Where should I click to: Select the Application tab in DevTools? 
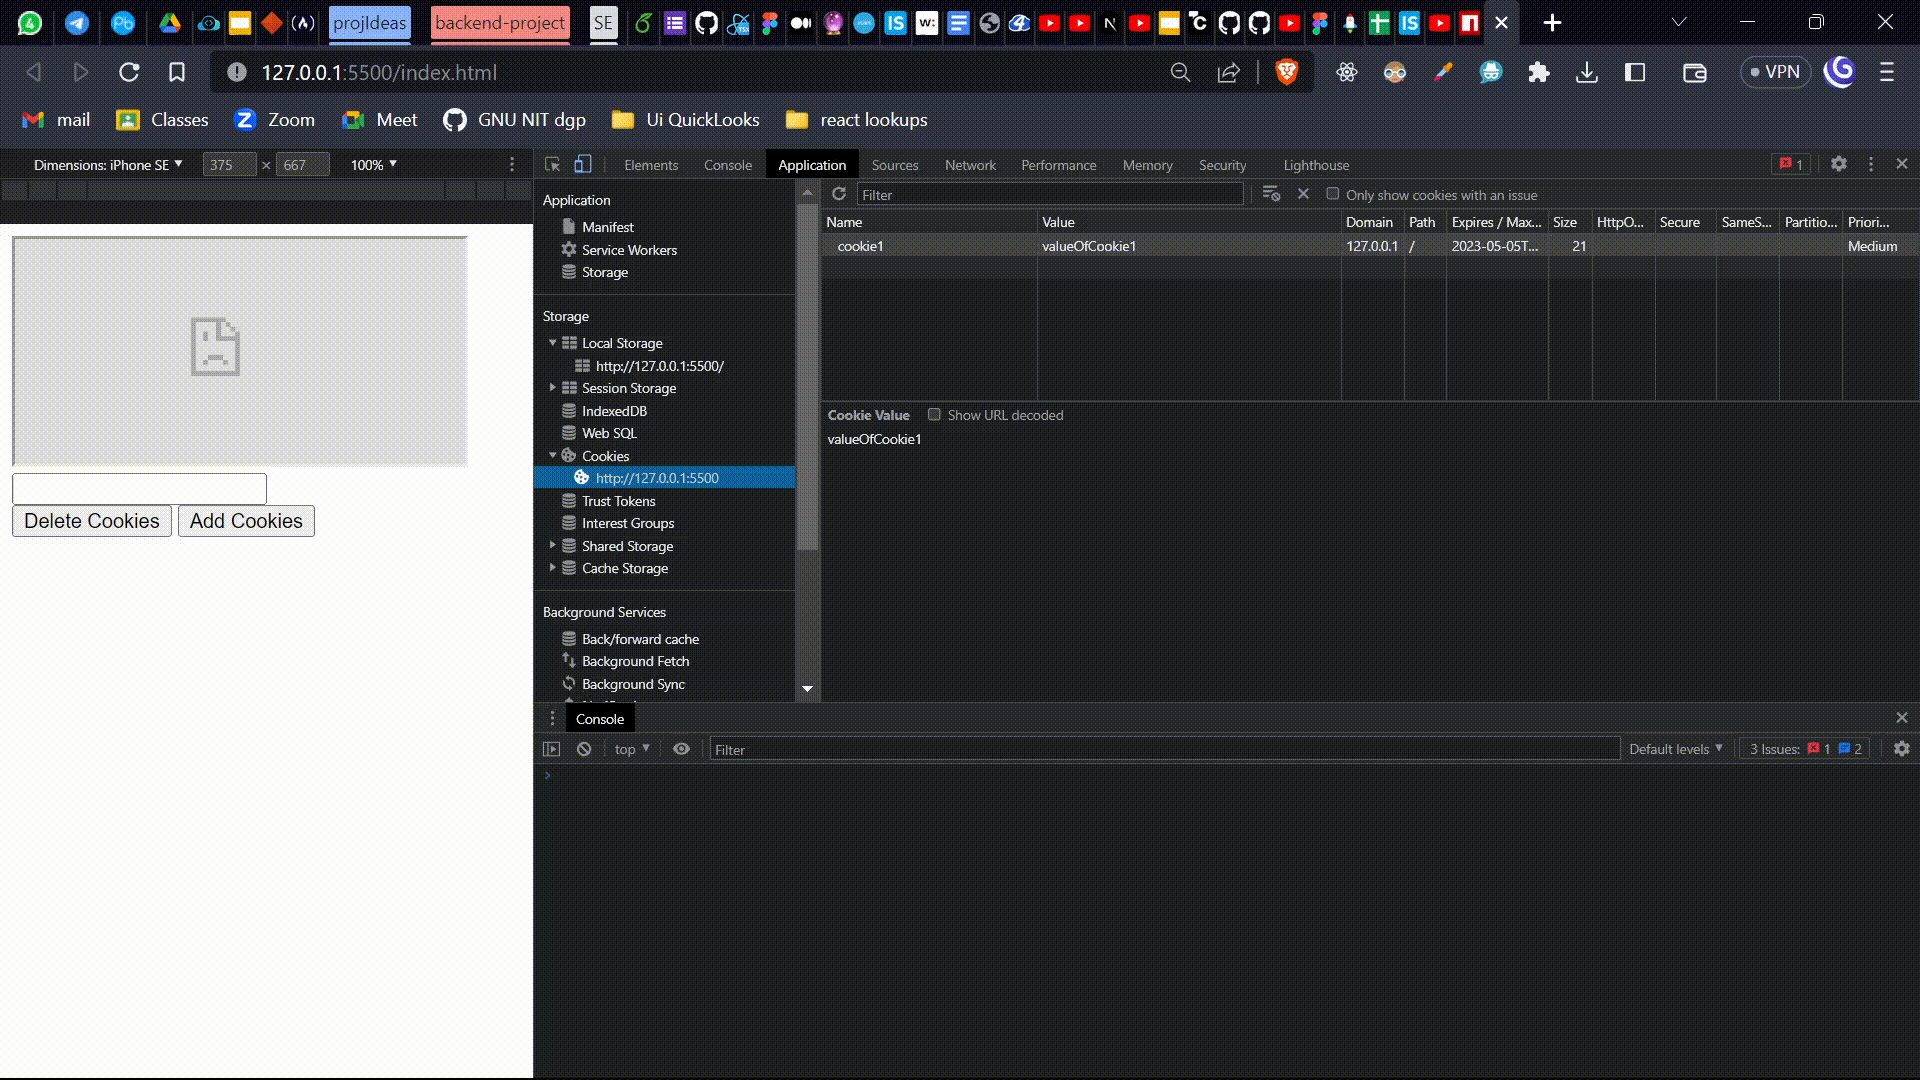tap(811, 165)
